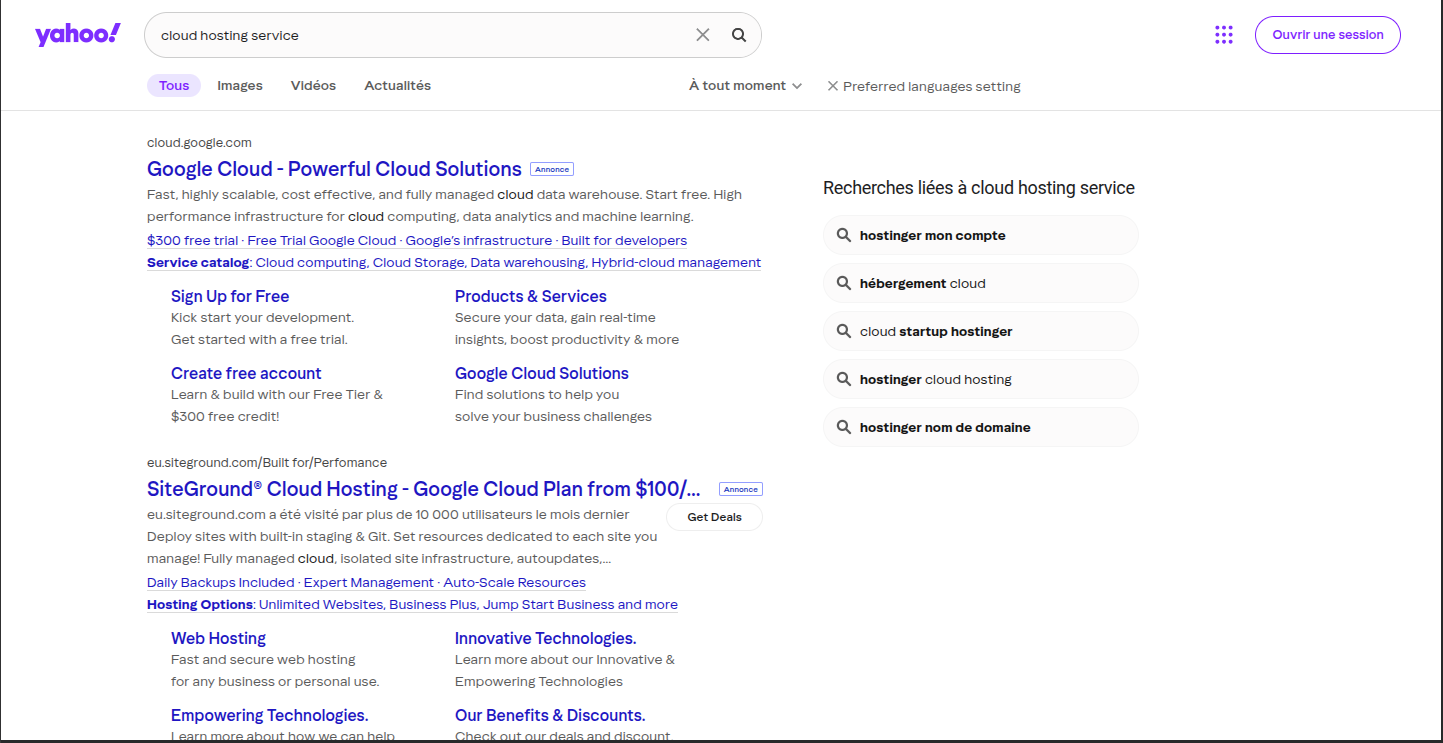Select related search hostinger nom de domaine
This screenshot has width=1443, height=743.
(x=980, y=427)
